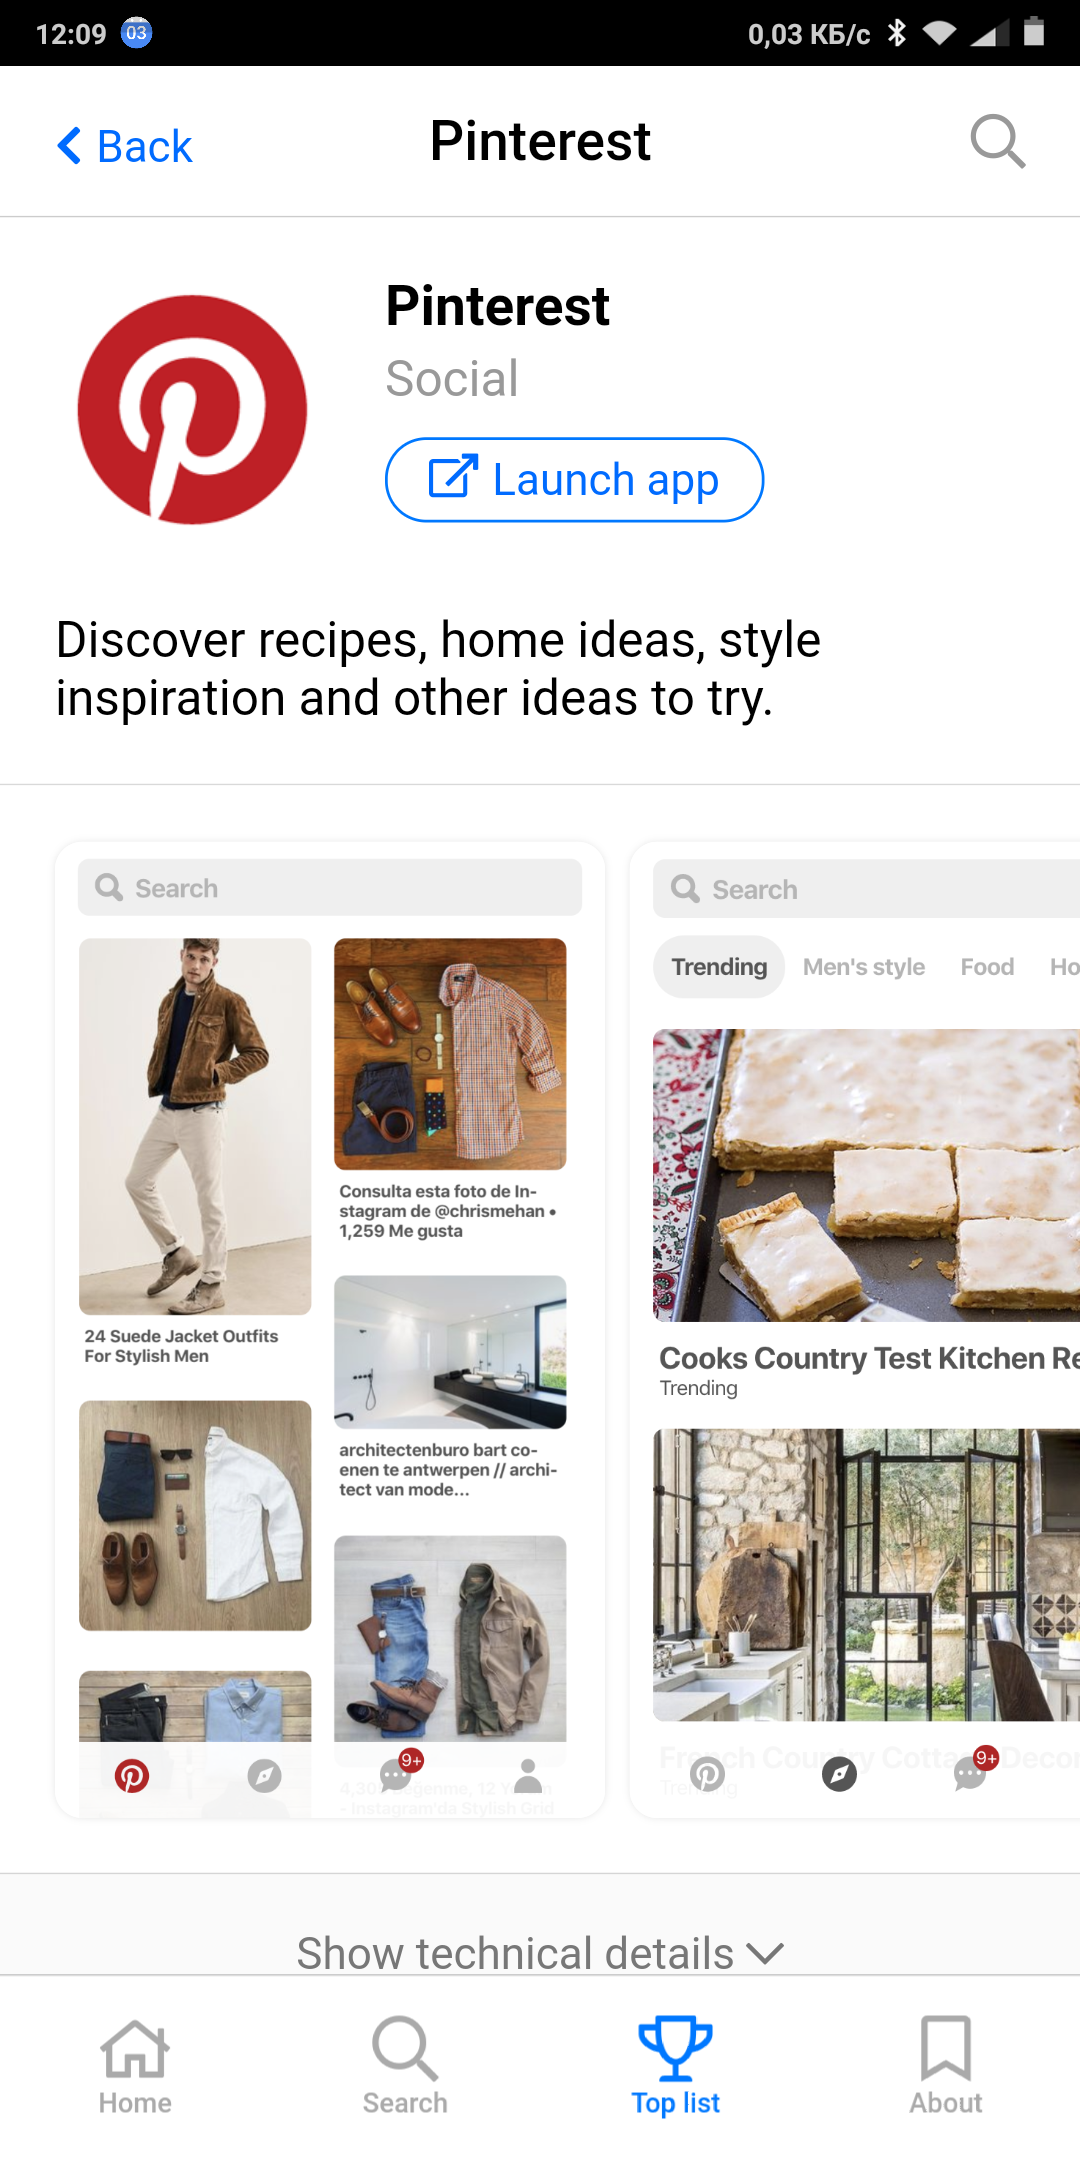
Task: Tap the Wi-Fi signal icon in status bar
Action: (x=939, y=33)
